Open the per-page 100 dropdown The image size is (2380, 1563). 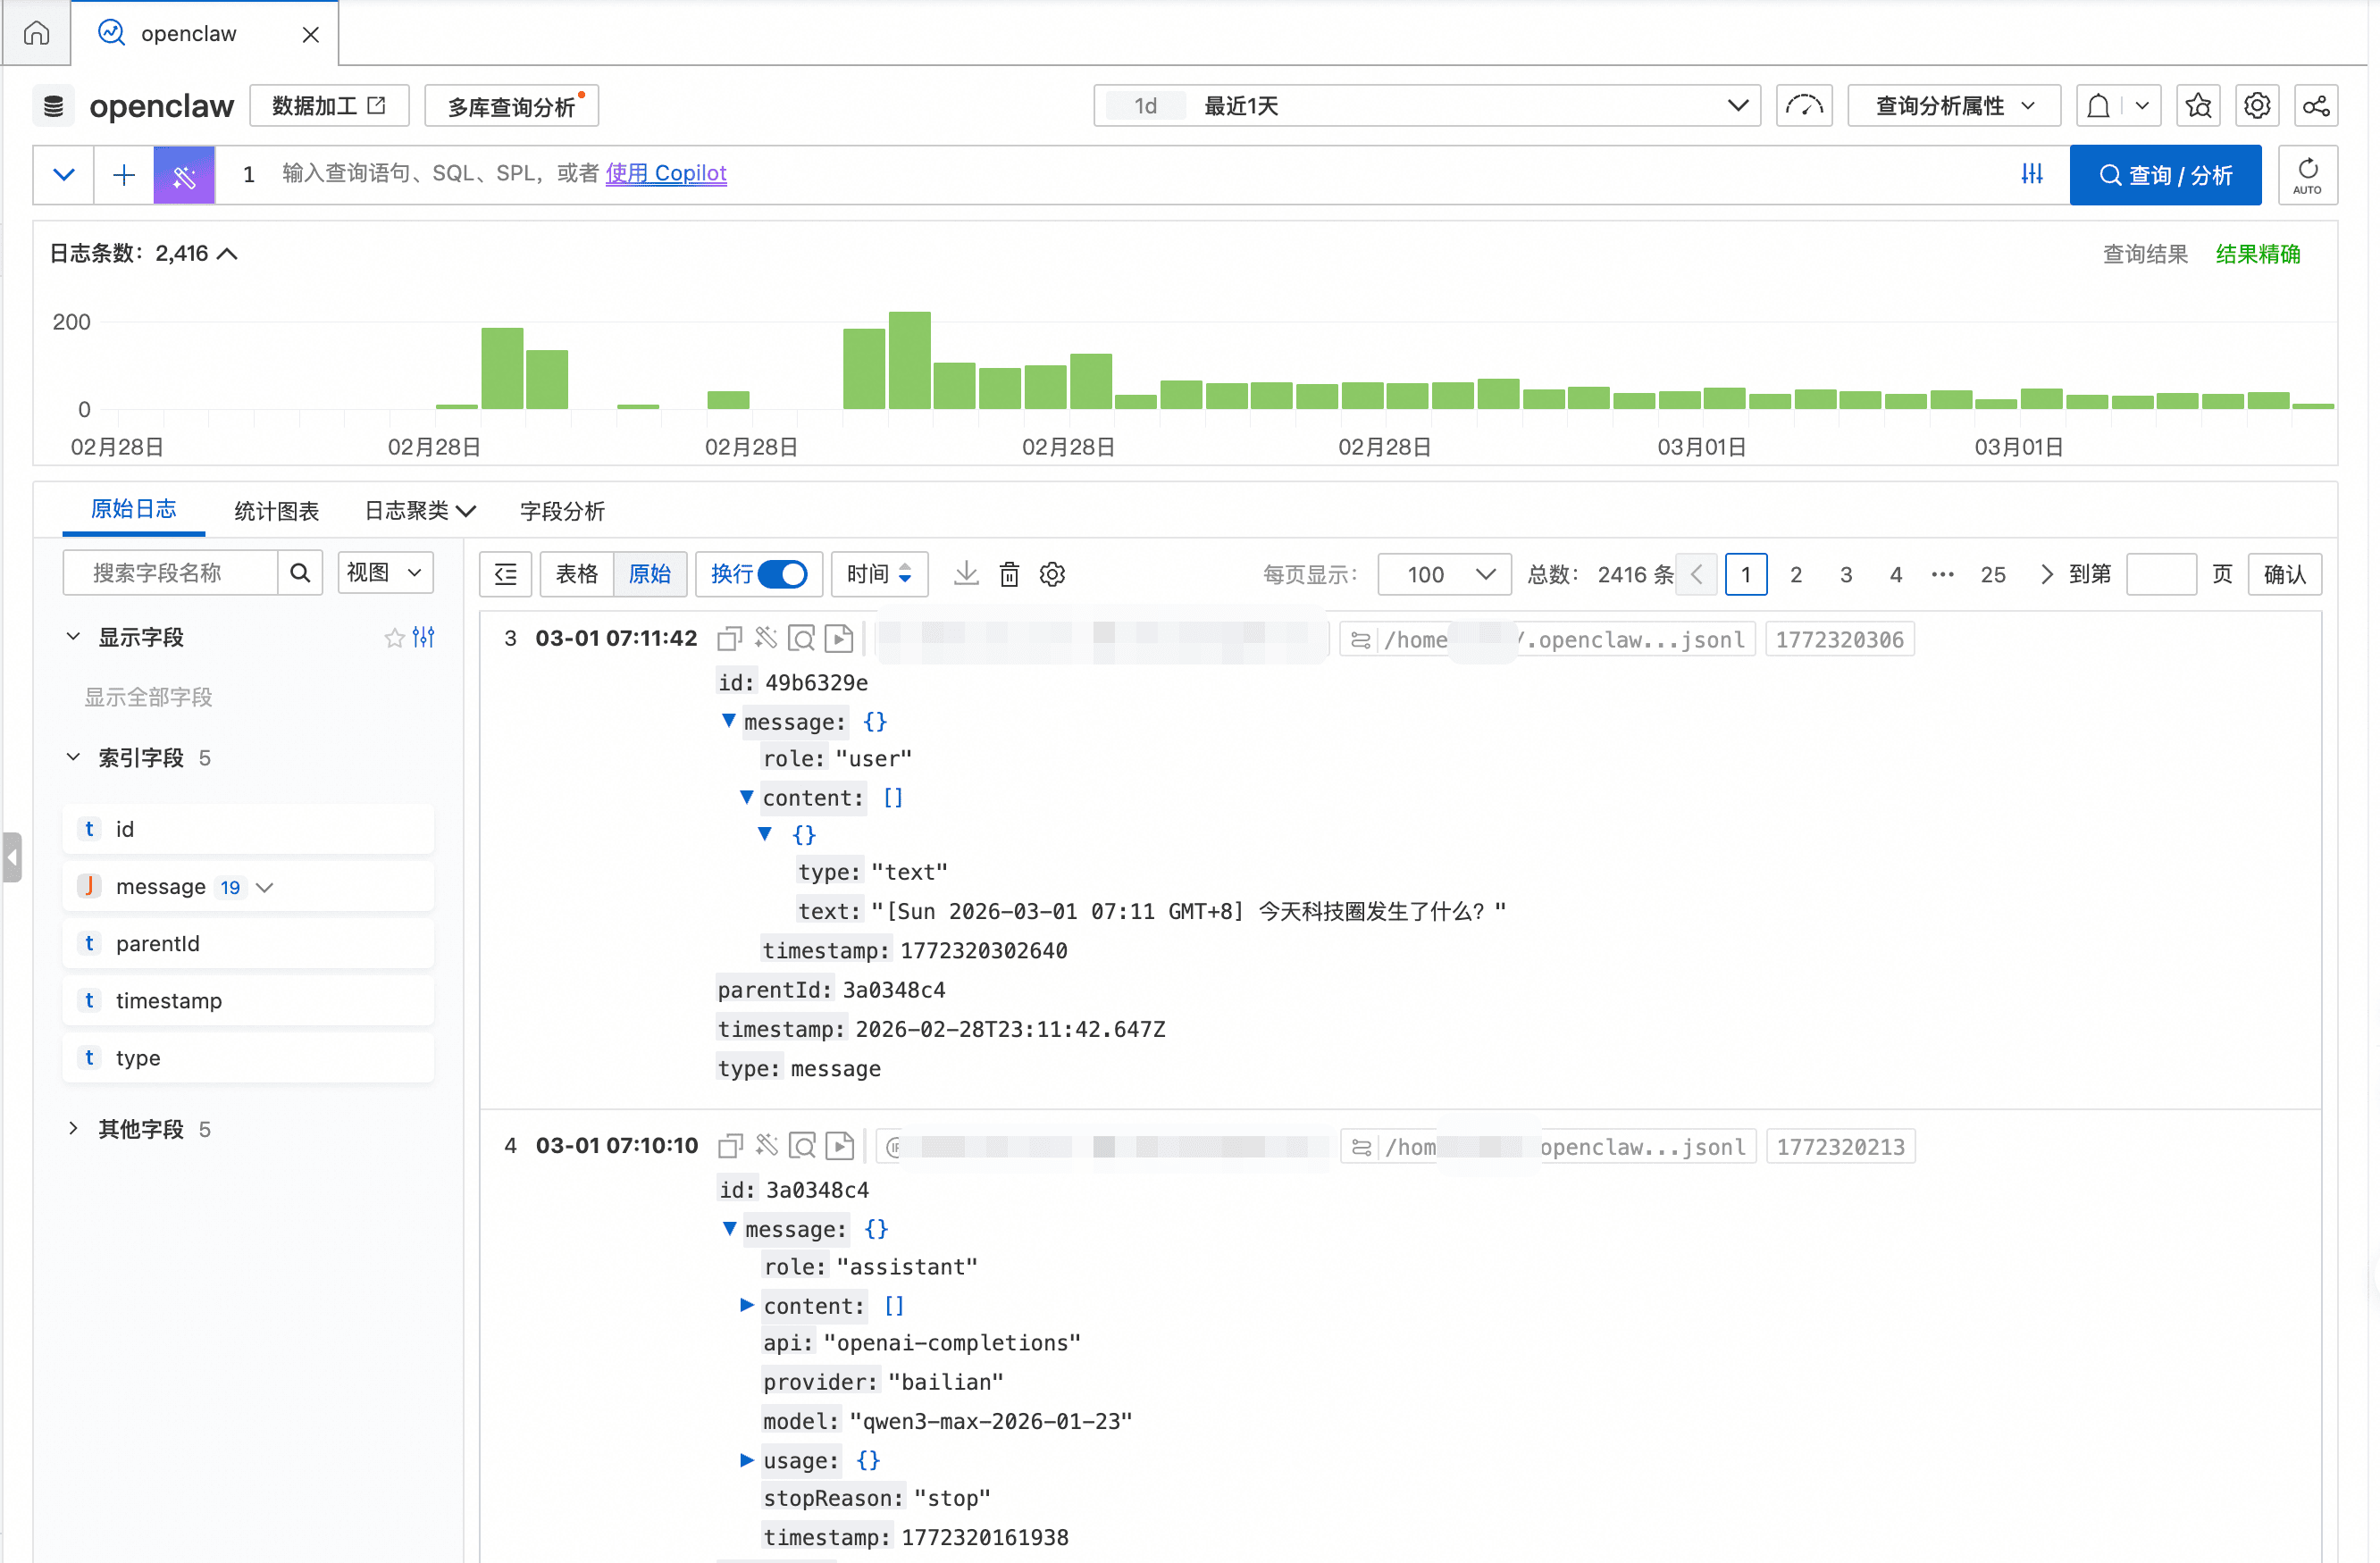pyautogui.click(x=1445, y=574)
